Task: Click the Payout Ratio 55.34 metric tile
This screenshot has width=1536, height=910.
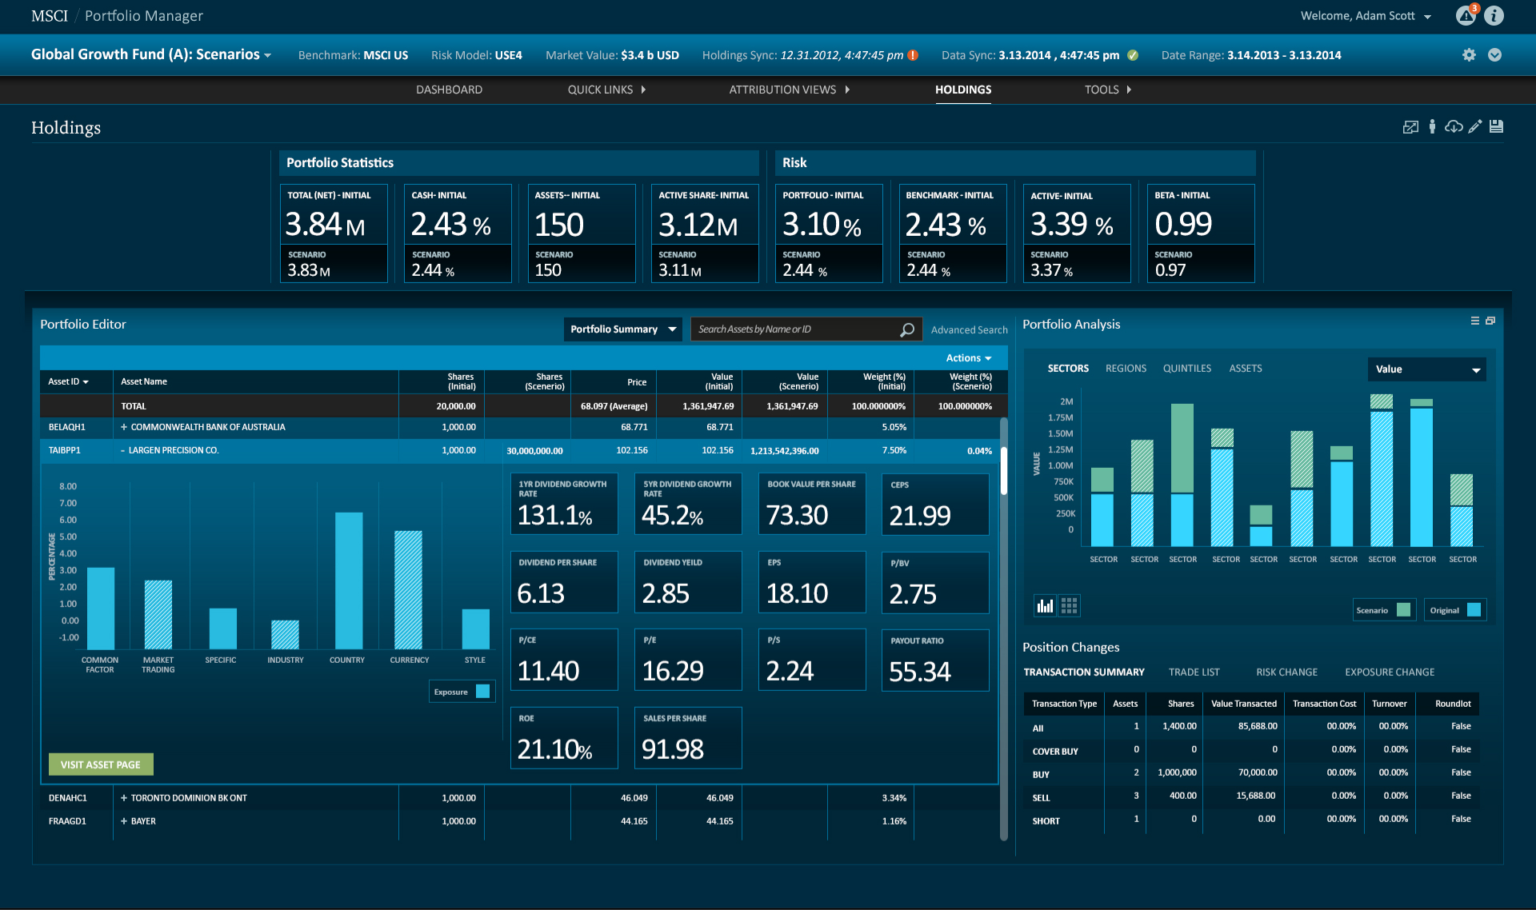Action: [935, 660]
